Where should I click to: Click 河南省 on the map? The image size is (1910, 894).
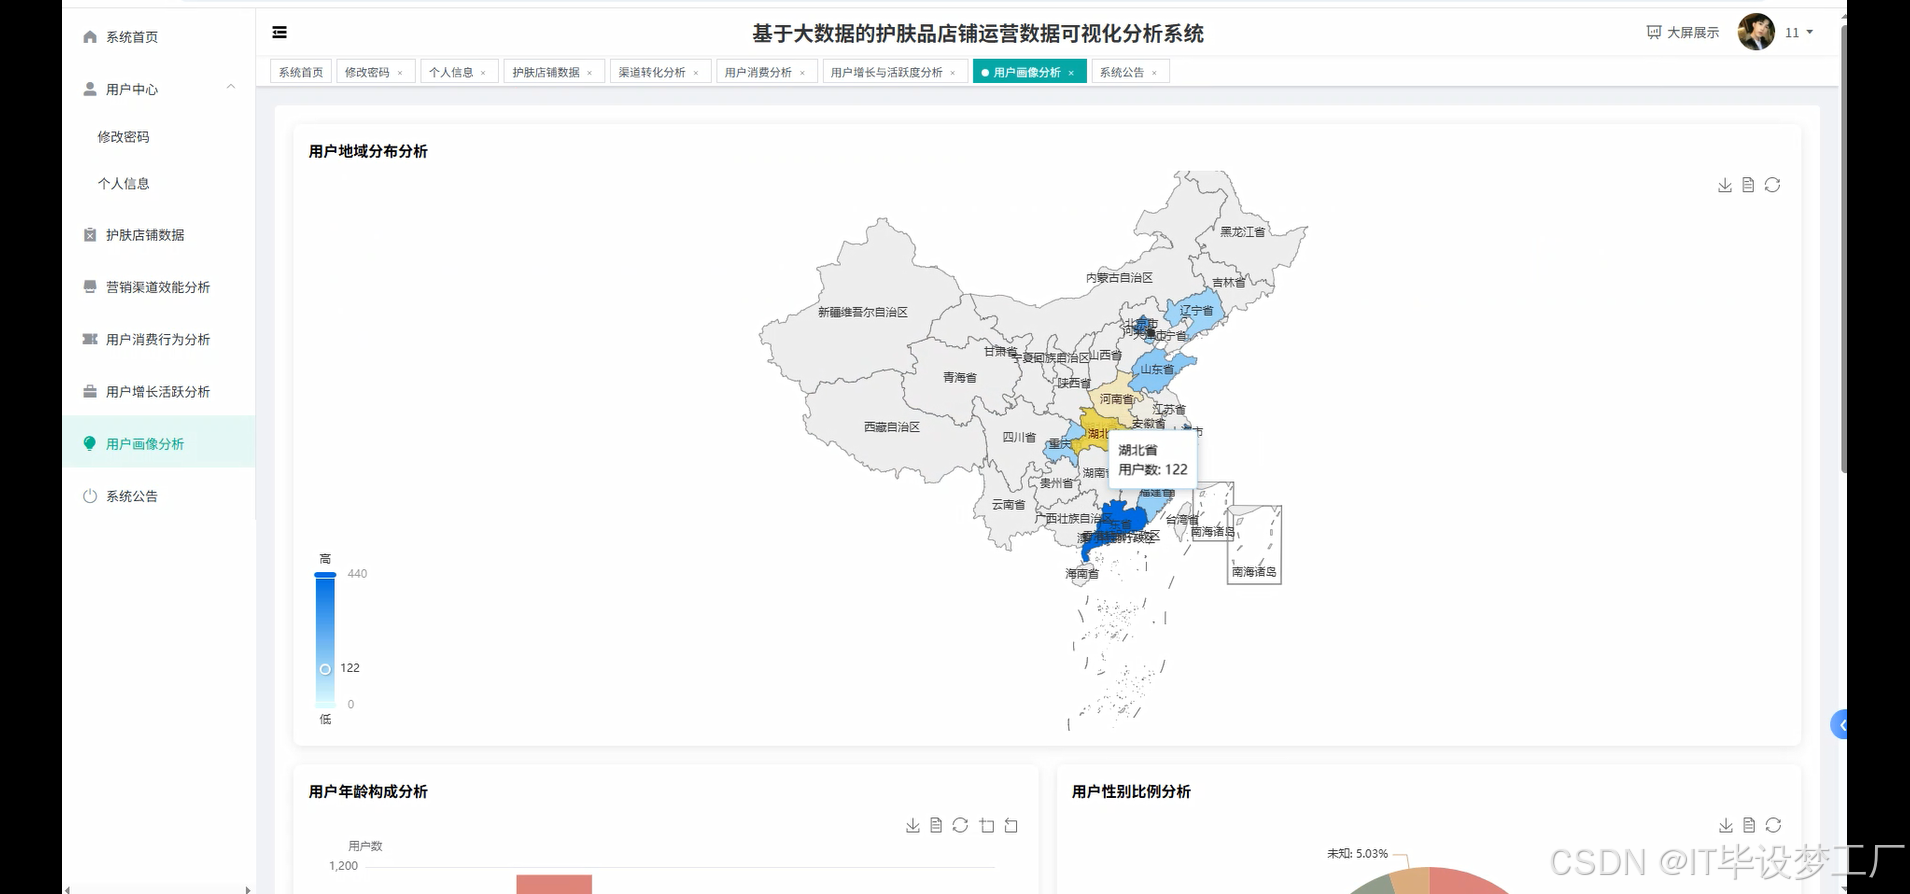(x=1115, y=398)
